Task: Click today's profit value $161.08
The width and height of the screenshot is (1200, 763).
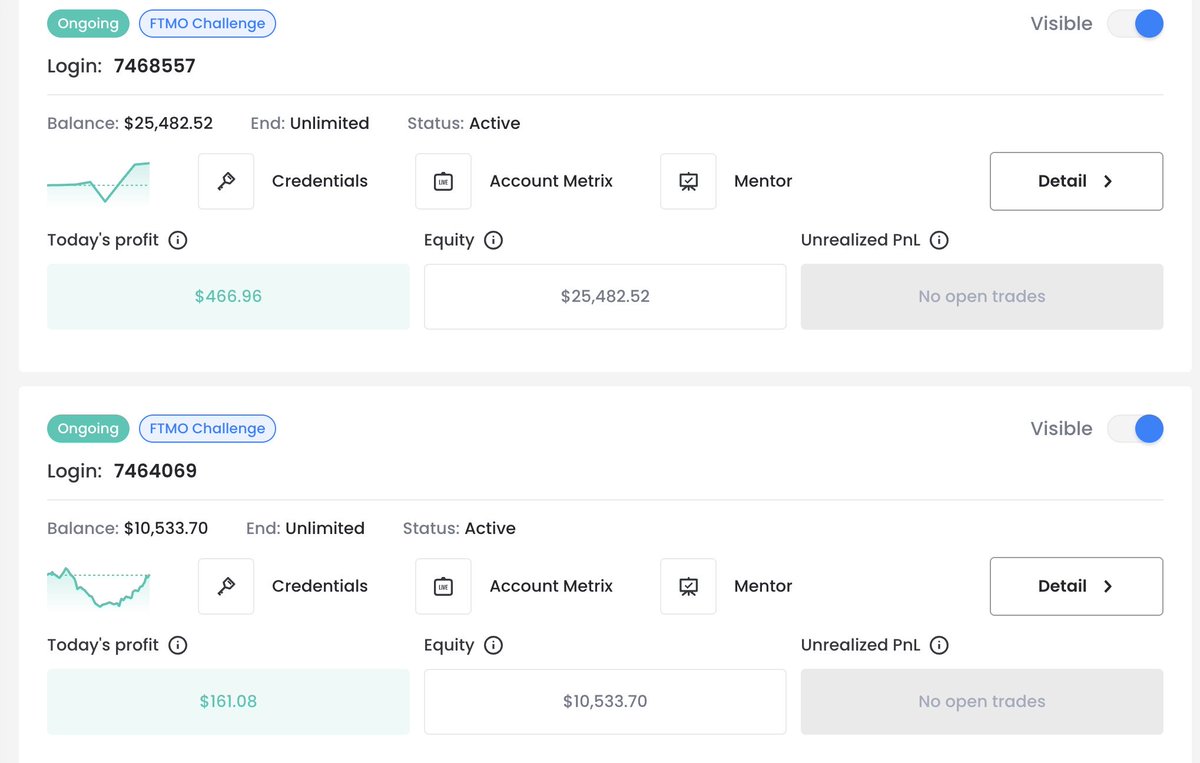Action: 228,701
